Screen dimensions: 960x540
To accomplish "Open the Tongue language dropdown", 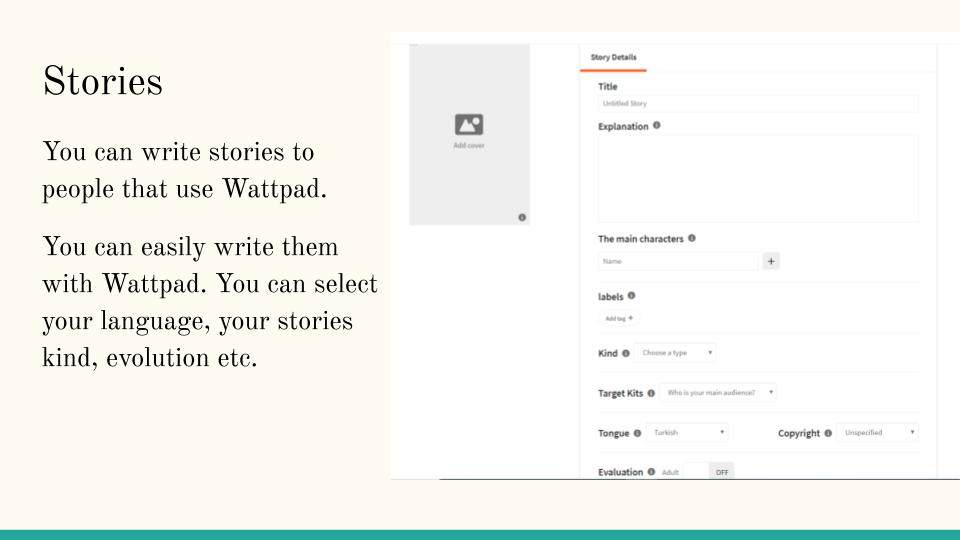I will coord(687,433).
